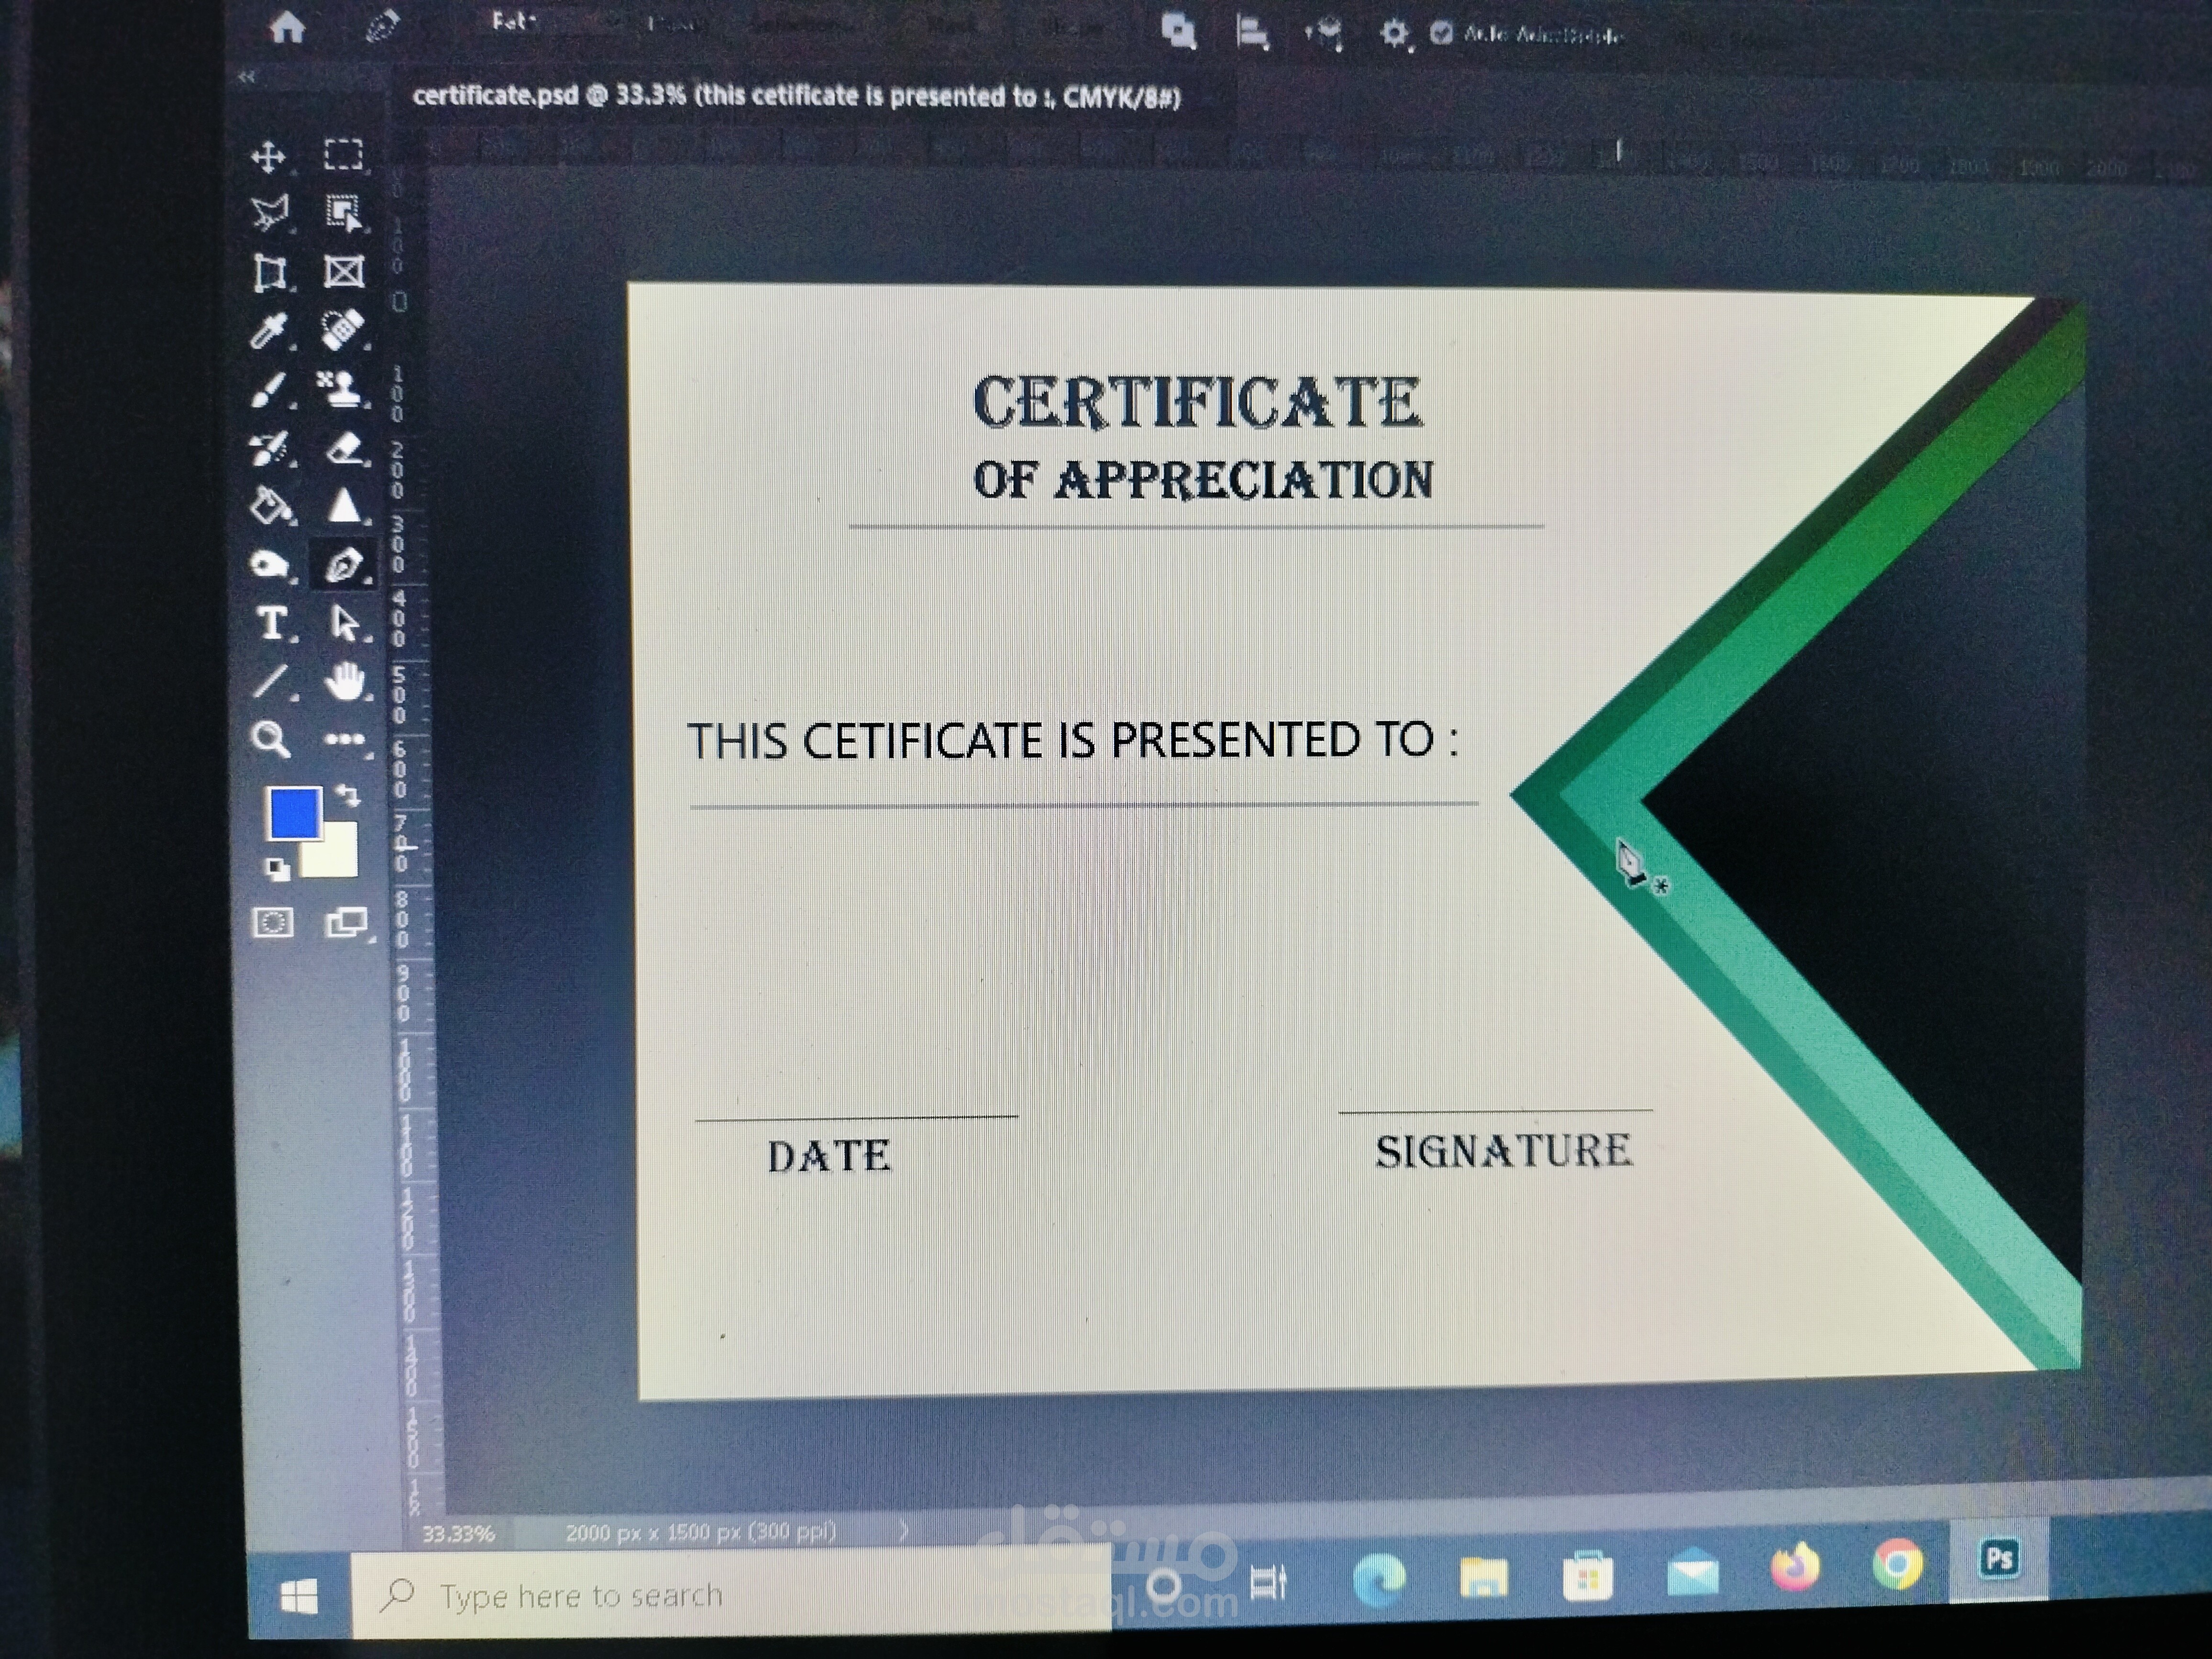Click the OF APPRECIATION text on canvas
Screen dimensions: 2212x1659
(x=1203, y=480)
